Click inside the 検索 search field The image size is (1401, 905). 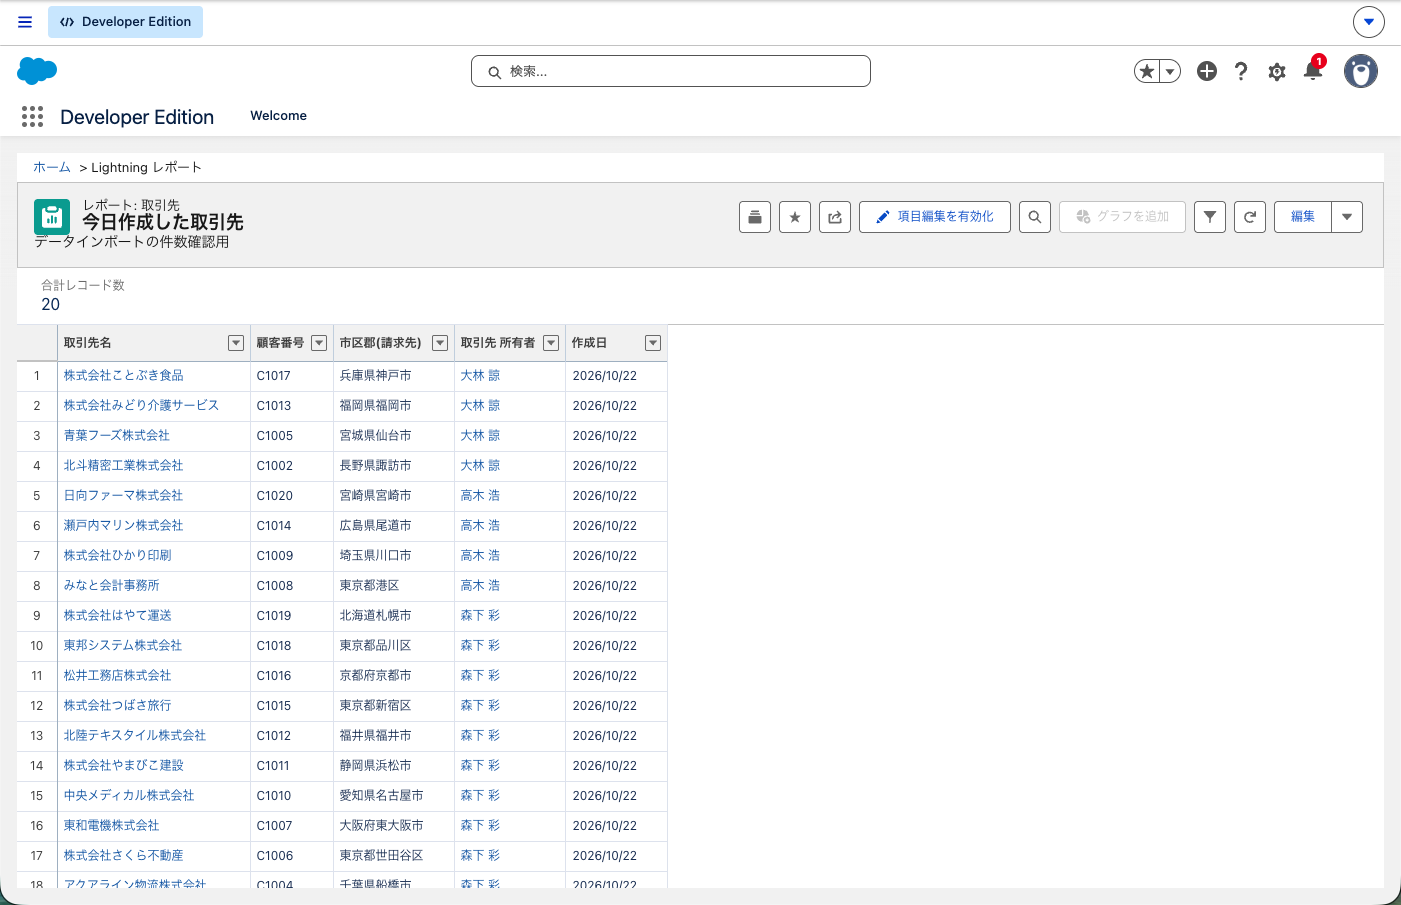[x=671, y=71]
